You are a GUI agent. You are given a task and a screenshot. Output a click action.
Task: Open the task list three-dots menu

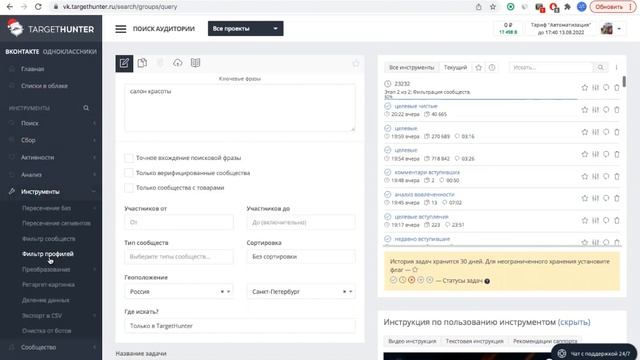(616, 67)
